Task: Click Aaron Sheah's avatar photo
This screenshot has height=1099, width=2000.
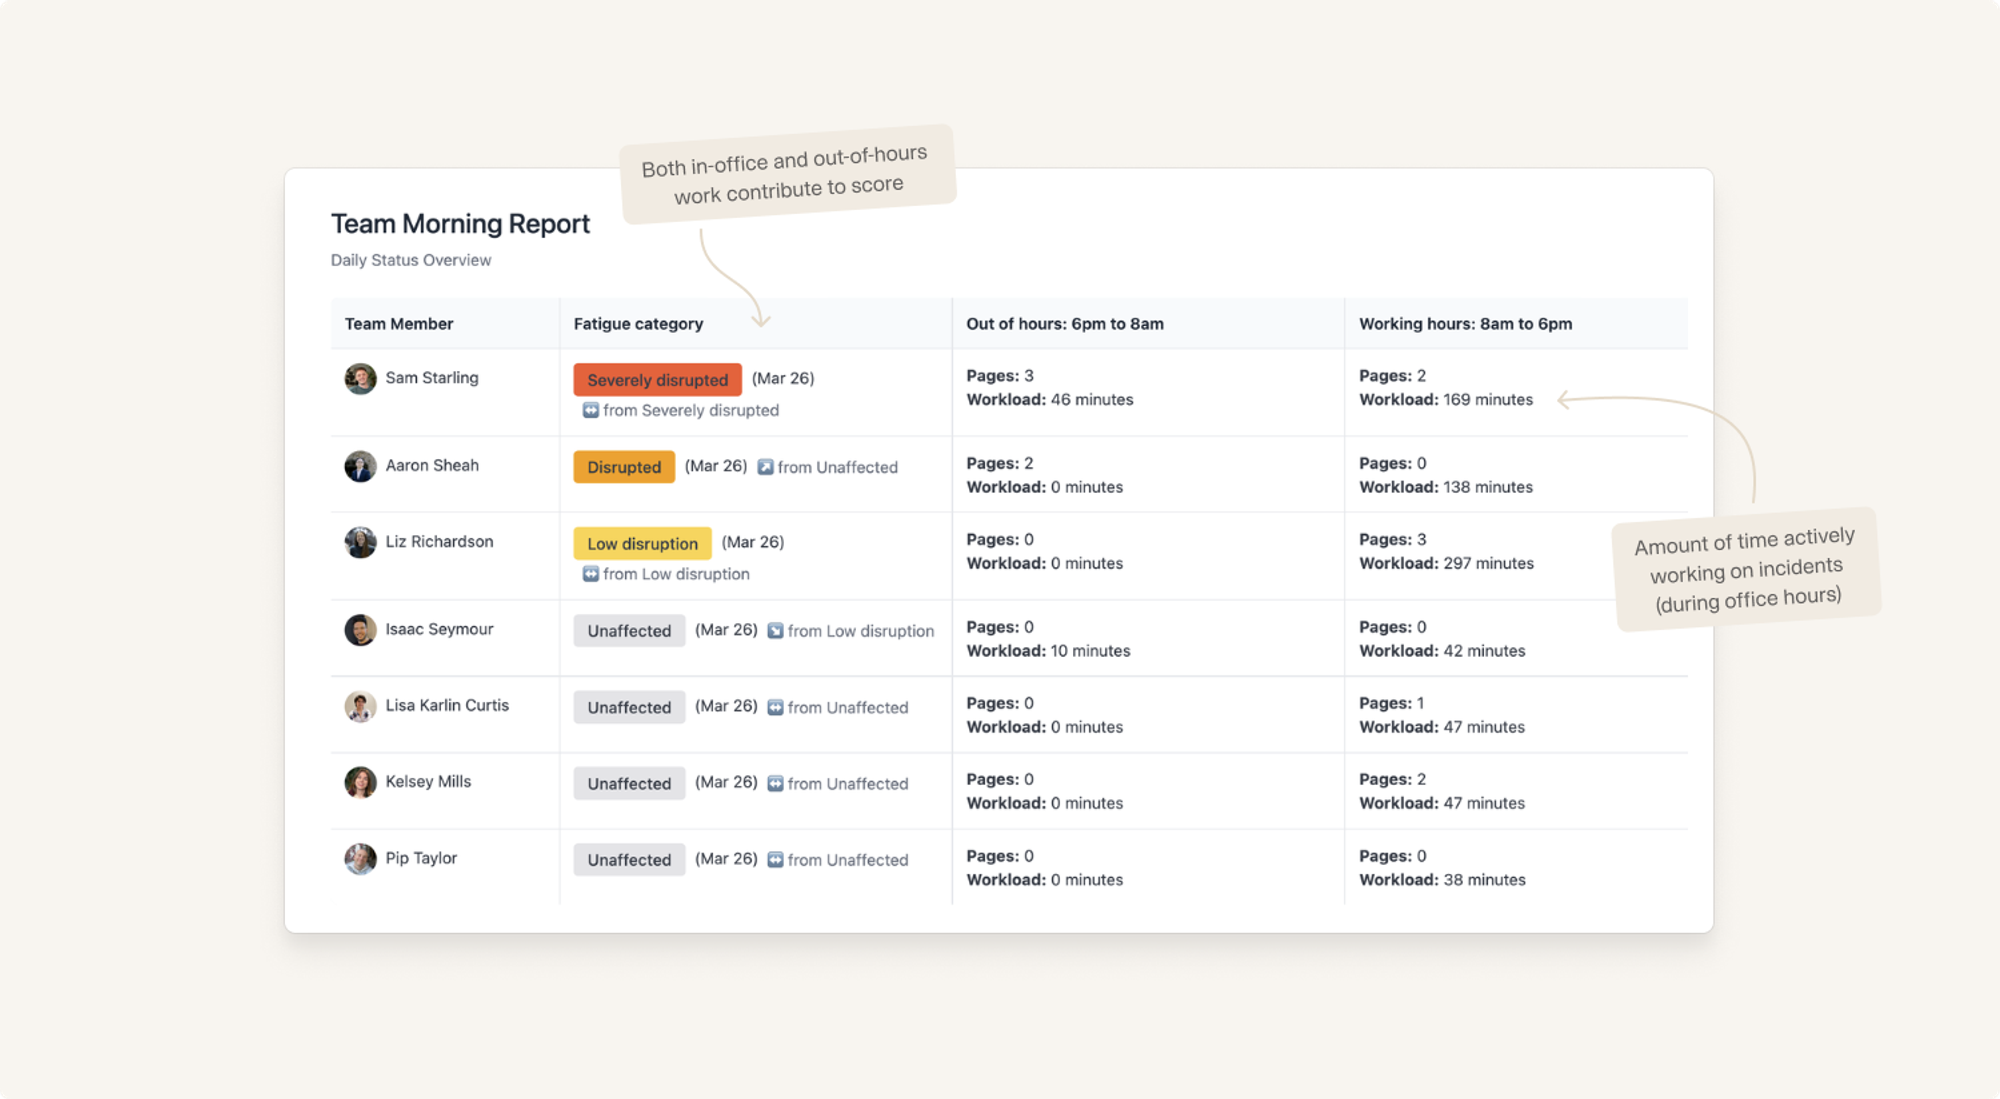Action: [x=360, y=466]
